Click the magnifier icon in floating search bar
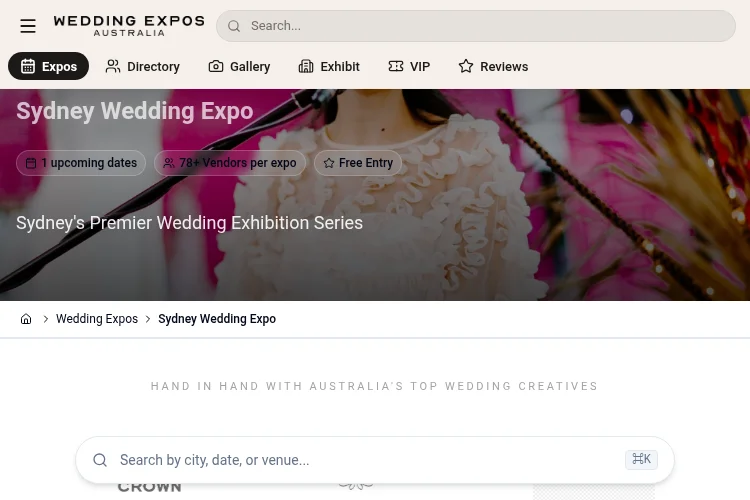The image size is (750, 500). 100,460
